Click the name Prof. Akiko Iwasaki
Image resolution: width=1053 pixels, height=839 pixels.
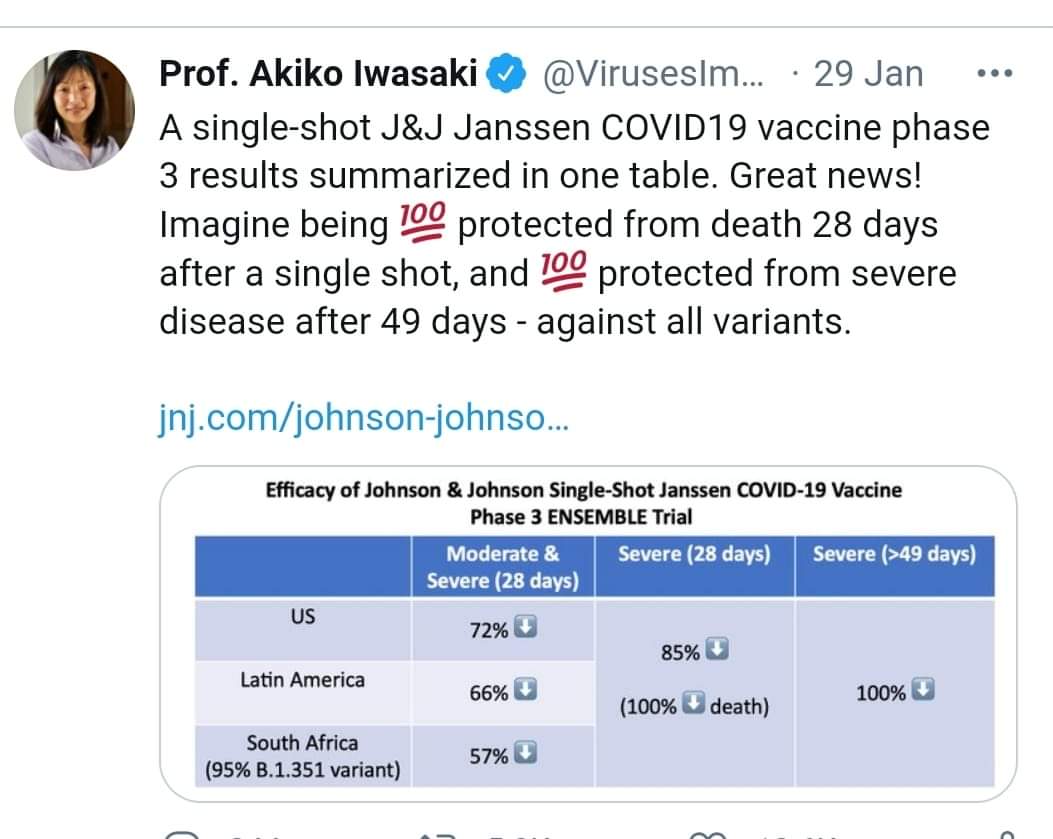320,72
